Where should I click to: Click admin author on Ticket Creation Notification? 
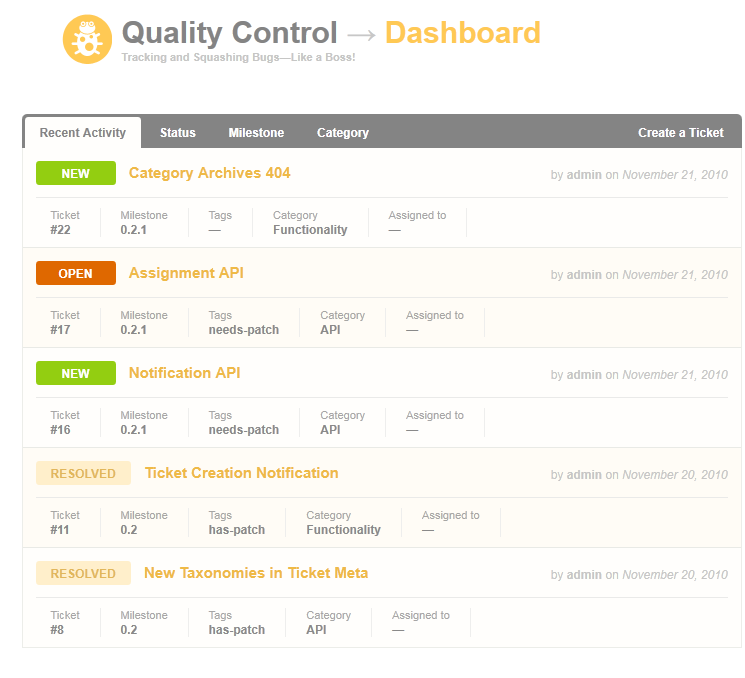(584, 475)
